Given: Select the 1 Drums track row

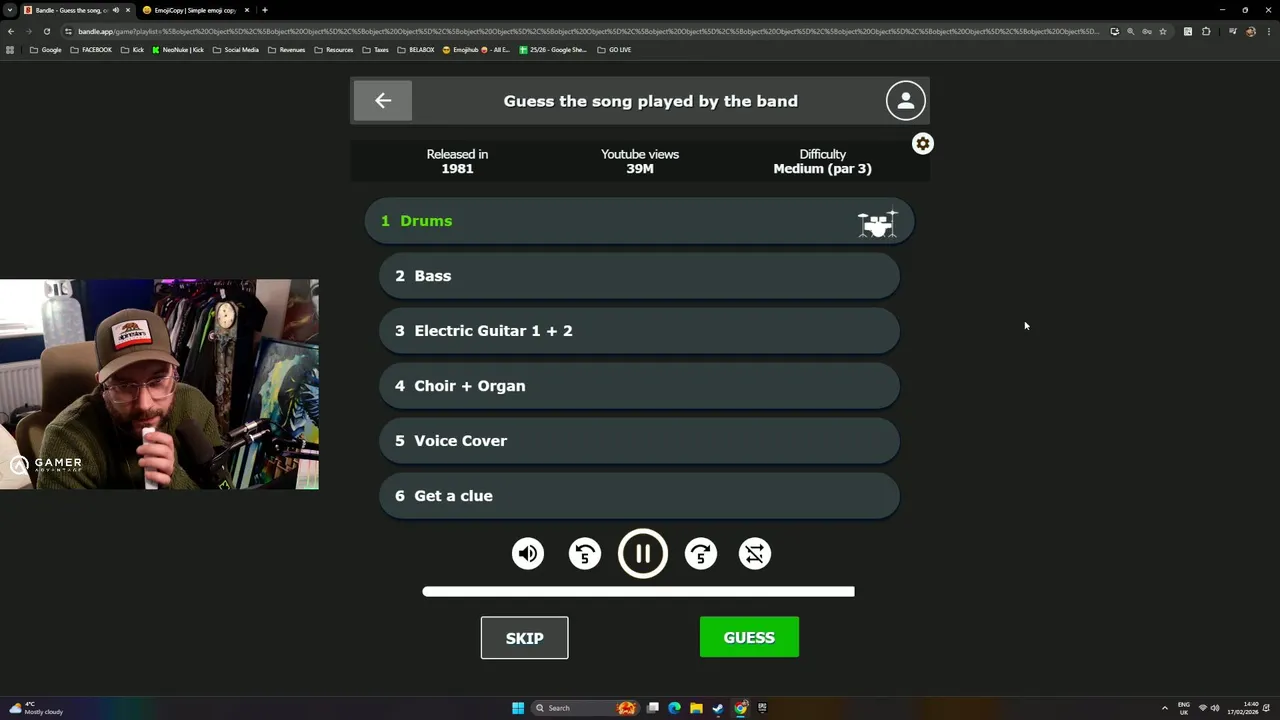Looking at the screenshot, I should (x=639, y=221).
